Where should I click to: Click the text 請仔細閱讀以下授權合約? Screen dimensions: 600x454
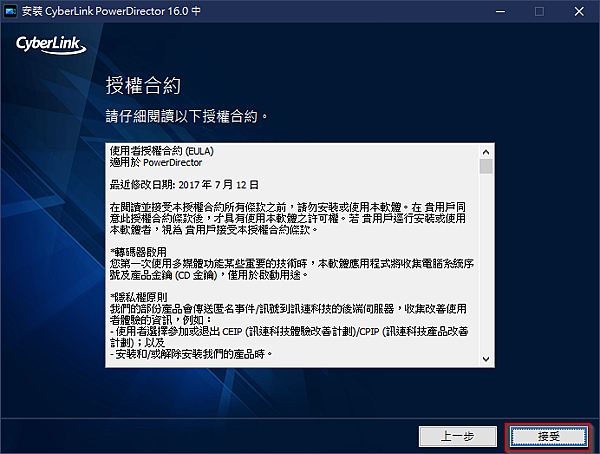[181, 116]
